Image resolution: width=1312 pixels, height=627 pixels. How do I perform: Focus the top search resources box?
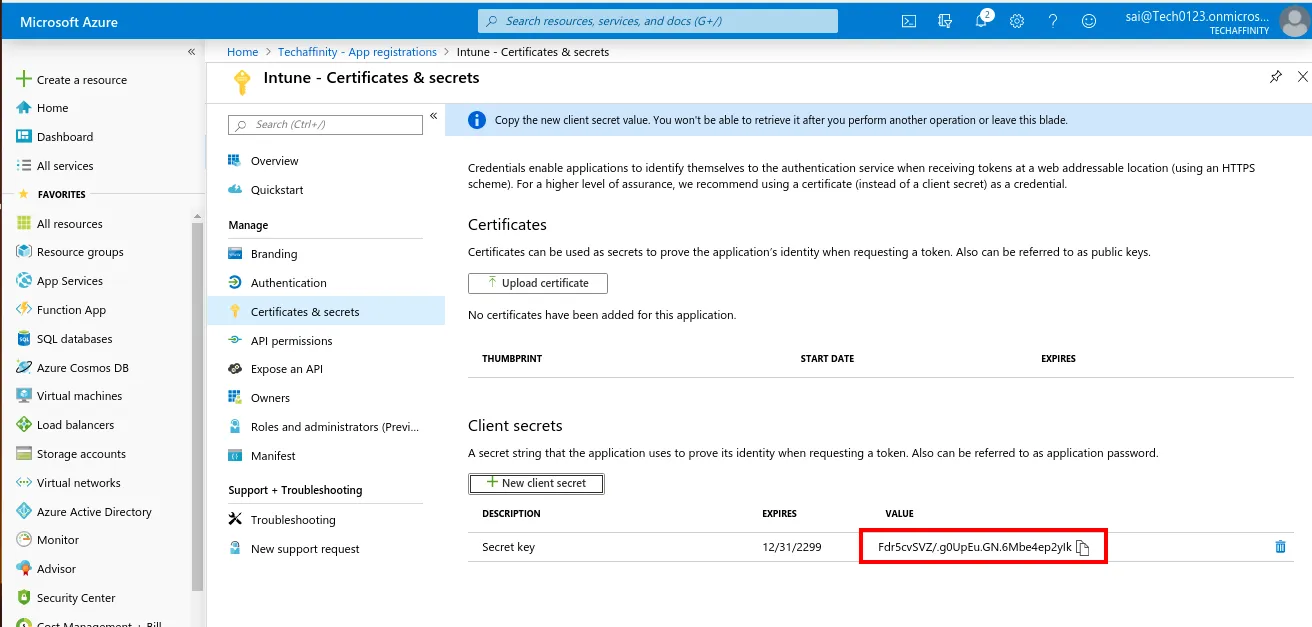pos(658,21)
